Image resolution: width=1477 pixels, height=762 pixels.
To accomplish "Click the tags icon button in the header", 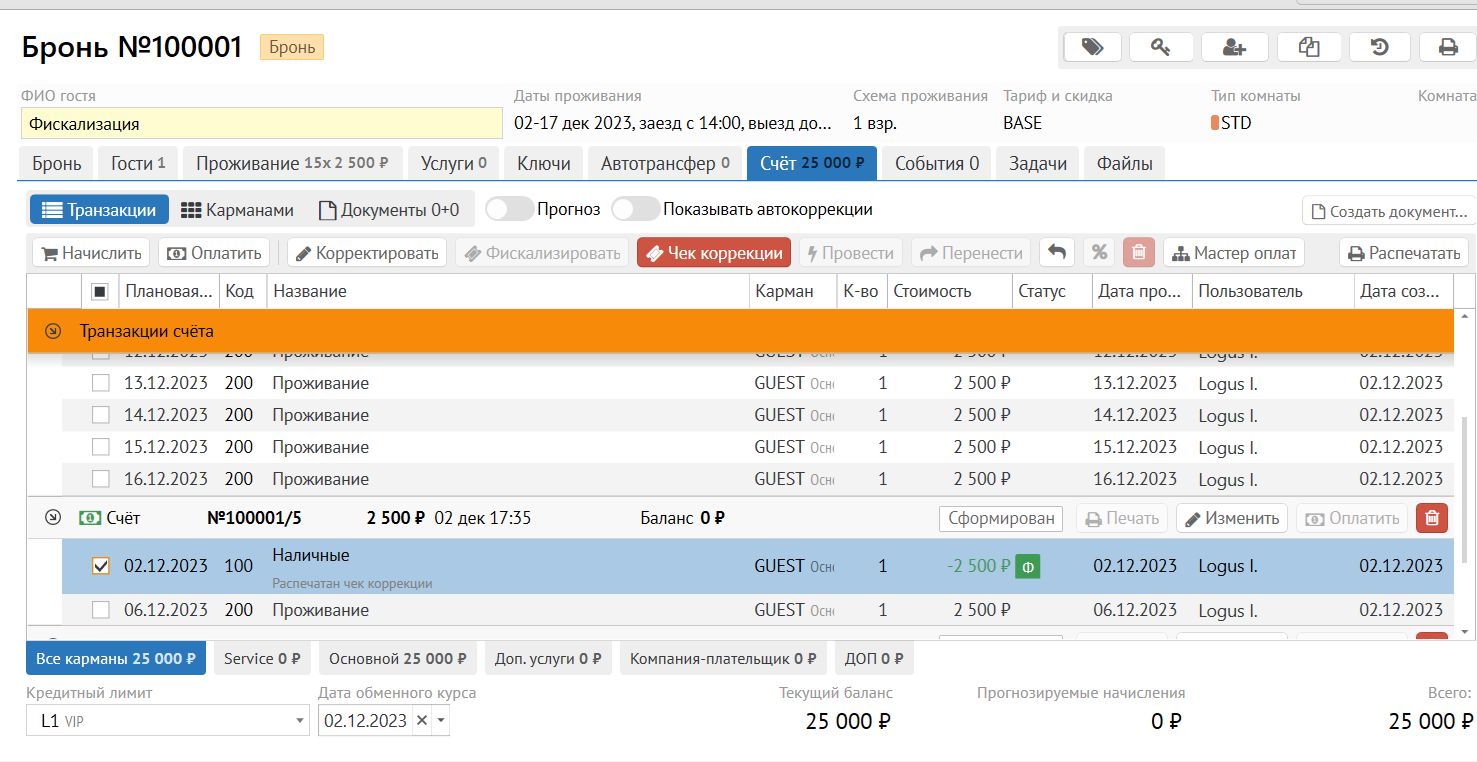I will (1092, 47).
